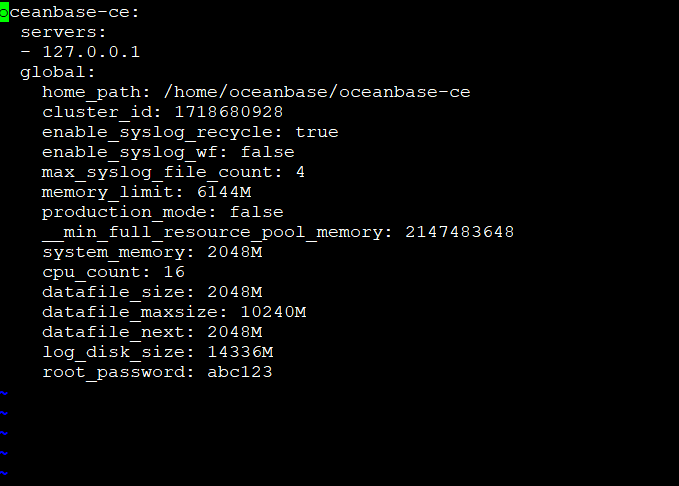Click the log_disk_size value 14336M
Screen dimensions: 679x486
[240, 352]
